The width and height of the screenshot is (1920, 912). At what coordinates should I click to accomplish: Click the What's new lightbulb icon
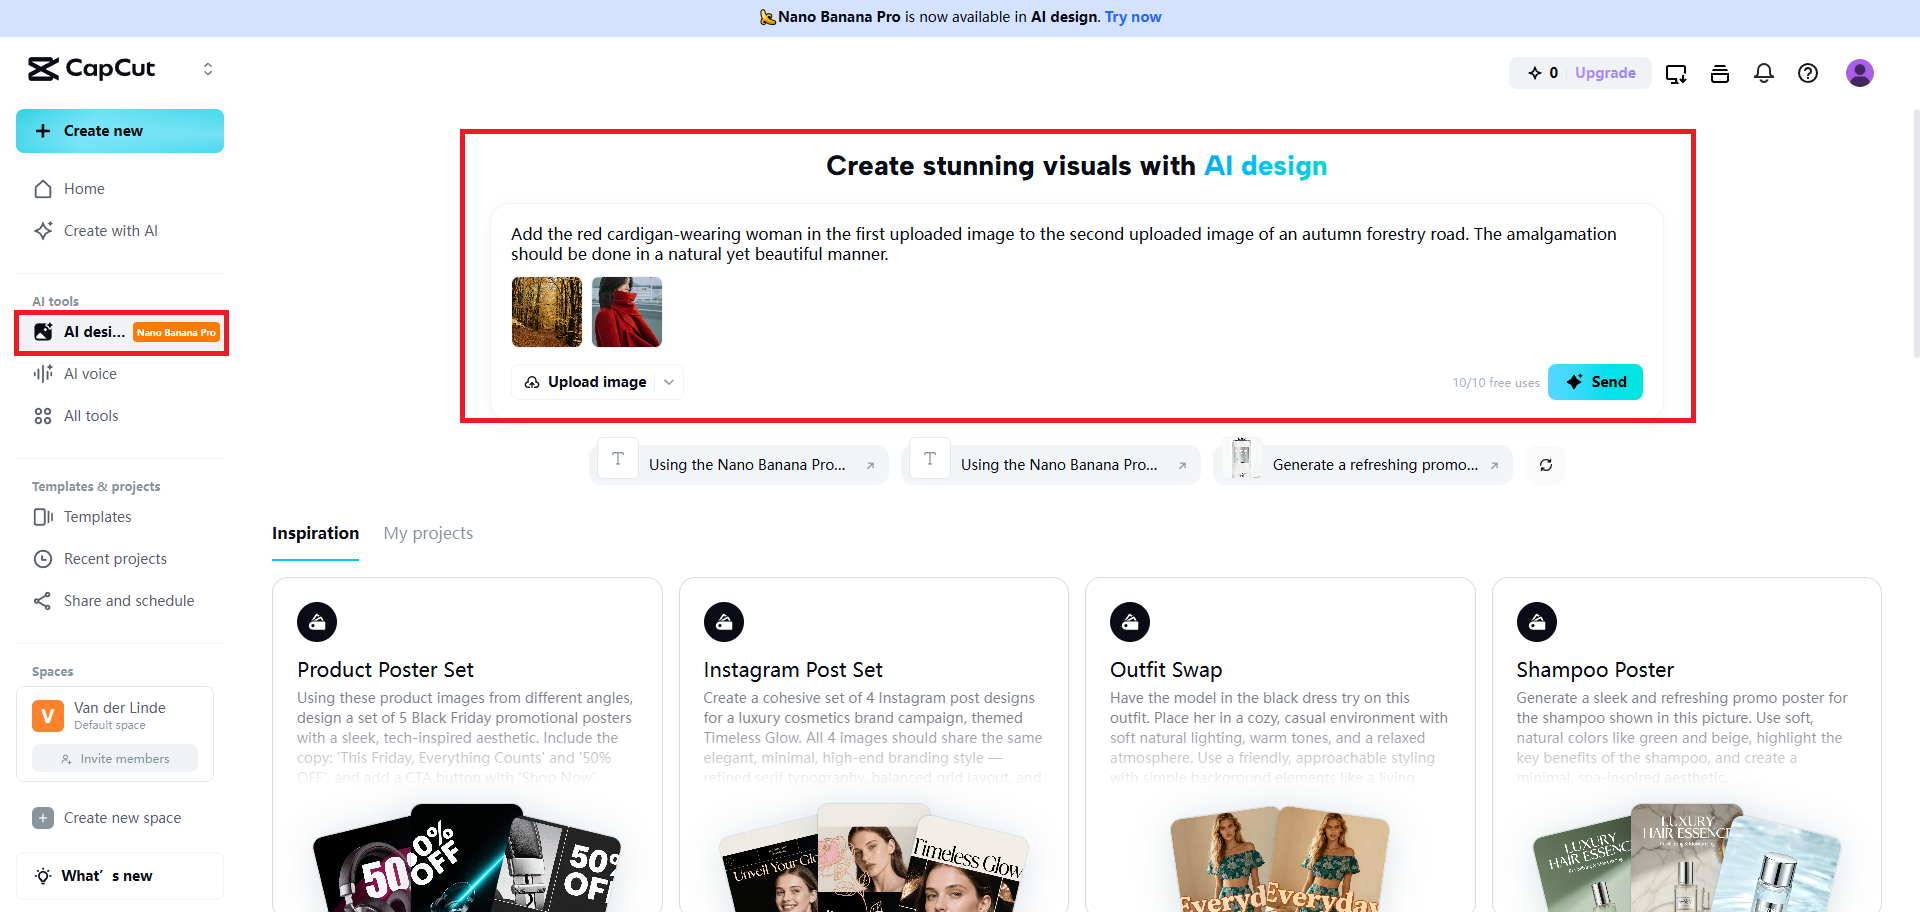click(43, 876)
